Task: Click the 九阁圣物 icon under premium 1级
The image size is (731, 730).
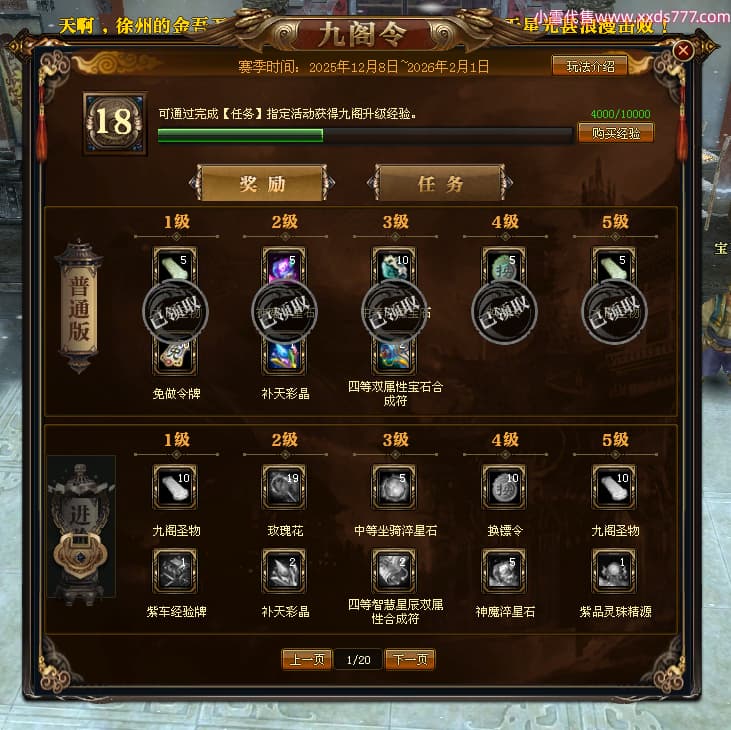Action: pyautogui.click(x=175, y=487)
